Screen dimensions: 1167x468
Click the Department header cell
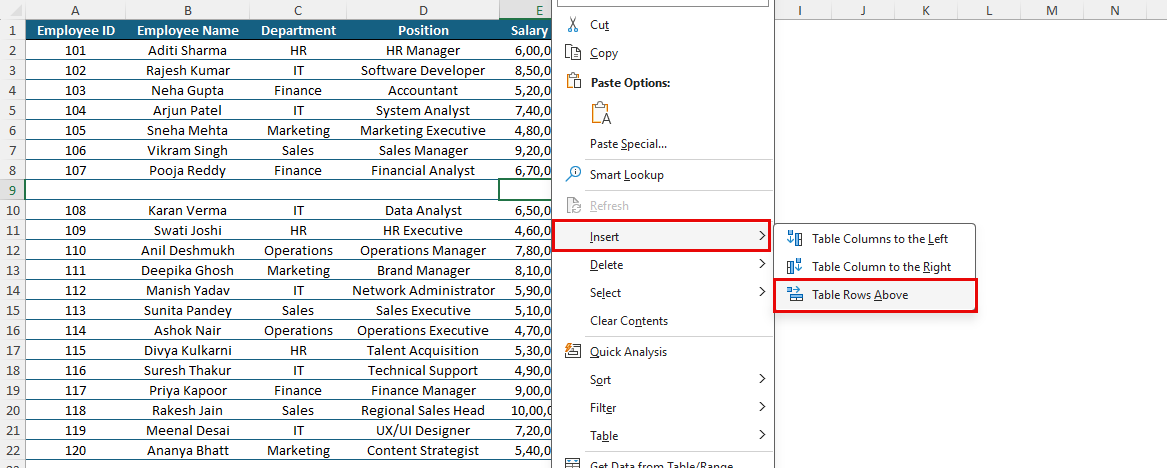click(298, 31)
